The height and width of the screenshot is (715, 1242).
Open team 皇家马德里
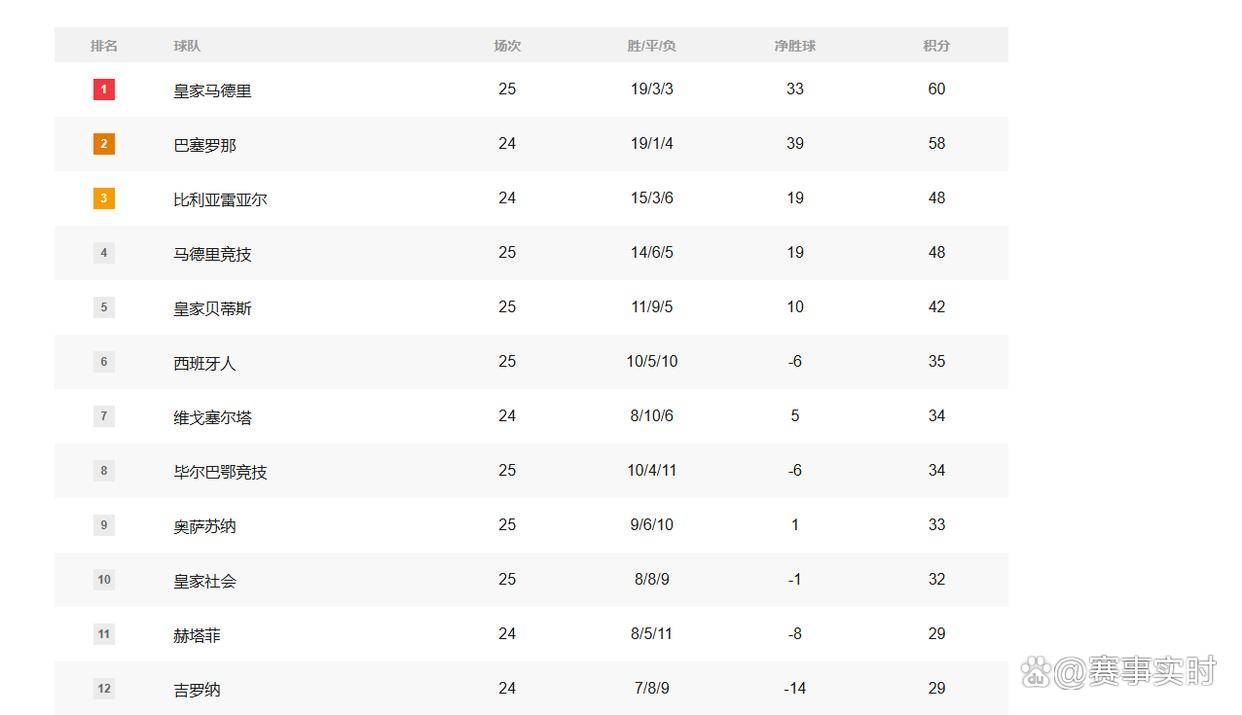pos(212,91)
